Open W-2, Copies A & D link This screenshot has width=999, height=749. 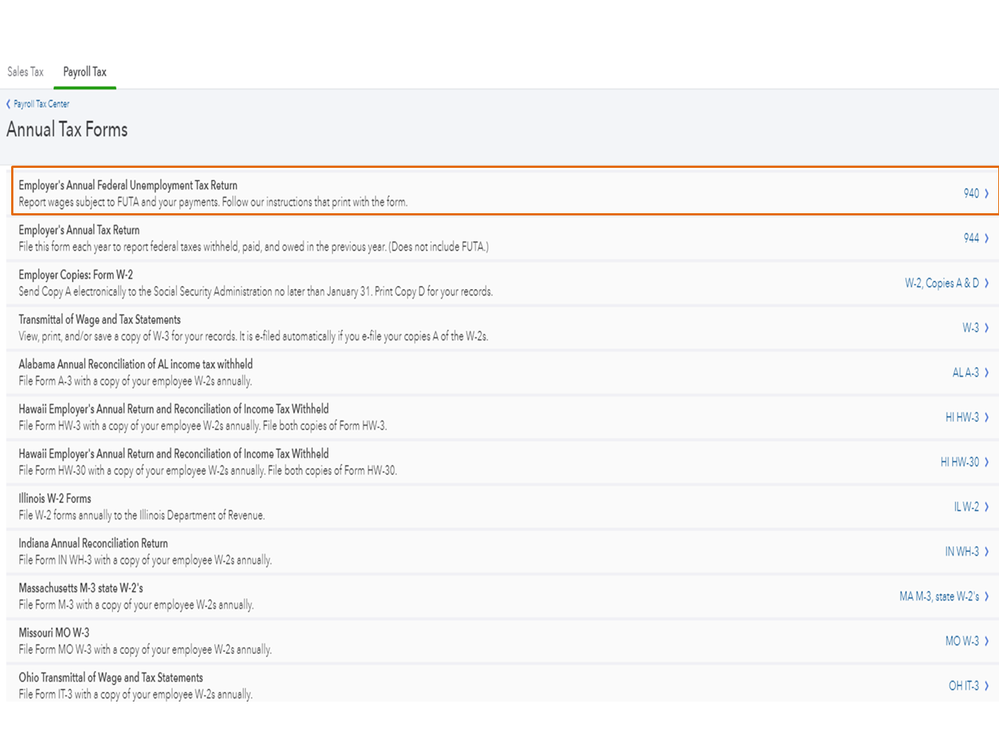941,283
